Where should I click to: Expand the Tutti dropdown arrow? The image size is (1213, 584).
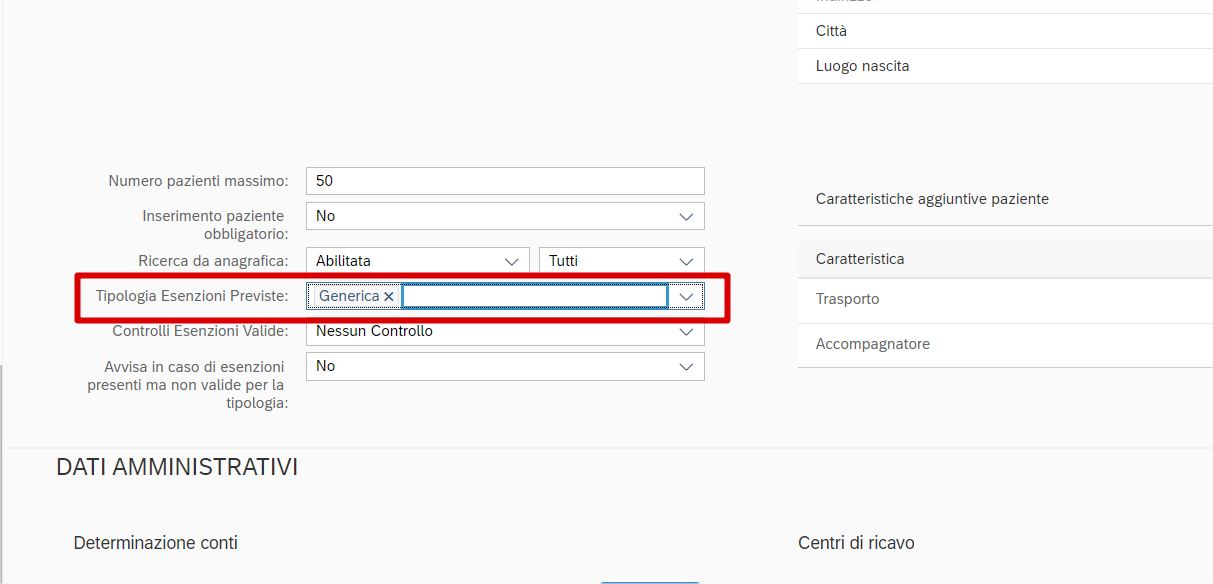[x=686, y=261]
